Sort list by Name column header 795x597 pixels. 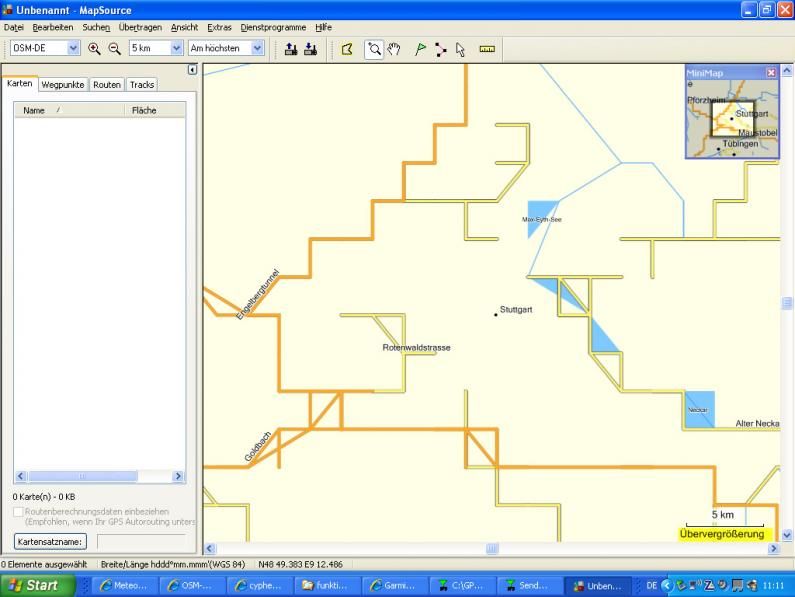69,110
